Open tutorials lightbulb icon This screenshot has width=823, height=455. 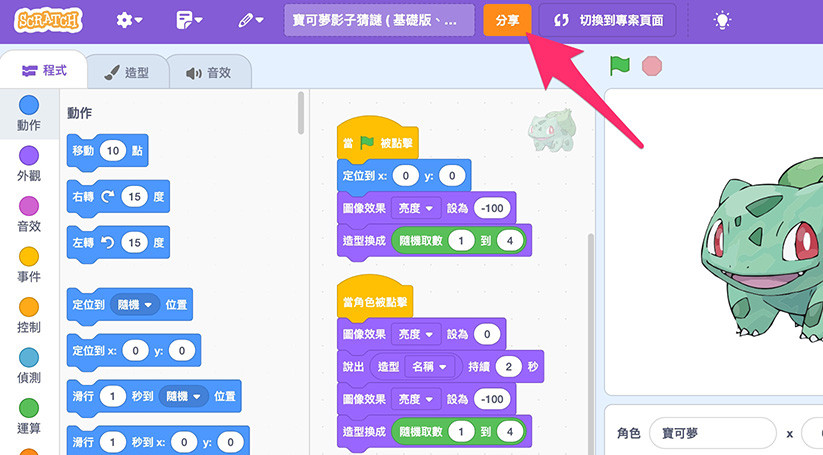pyautogui.click(x=722, y=20)
